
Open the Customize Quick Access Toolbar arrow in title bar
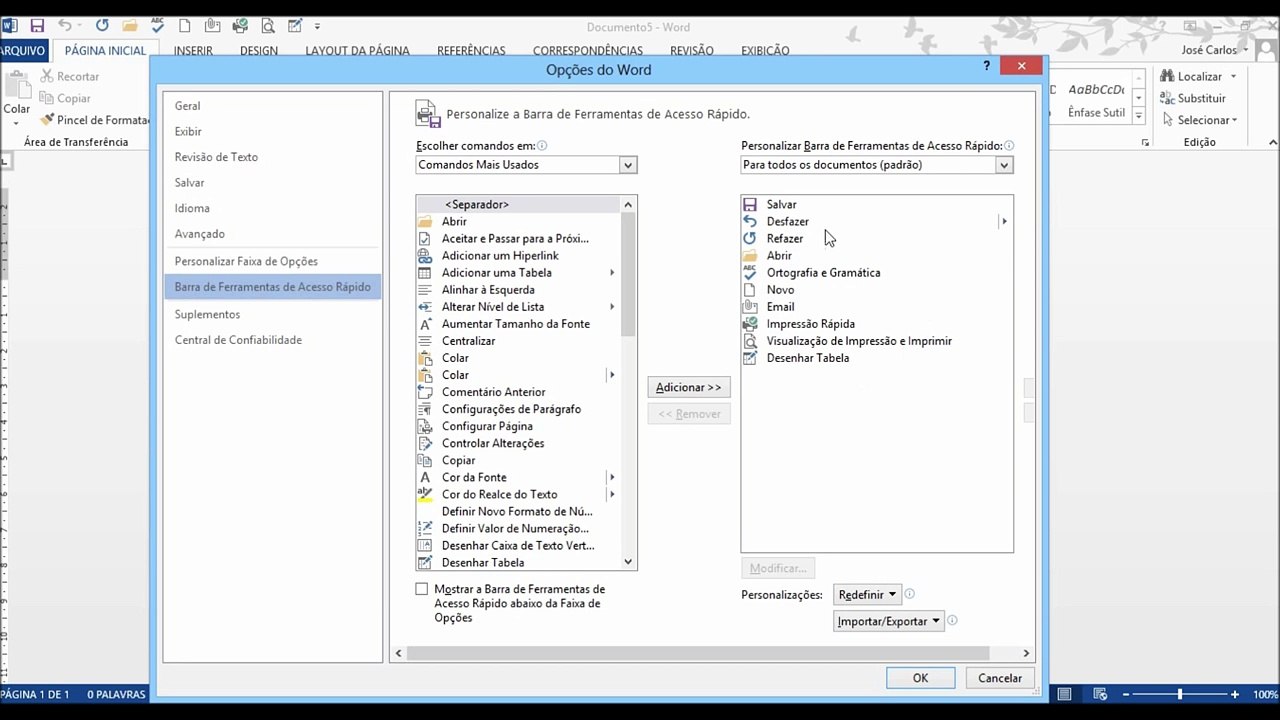pyautogui.click(x=318, y=27)
